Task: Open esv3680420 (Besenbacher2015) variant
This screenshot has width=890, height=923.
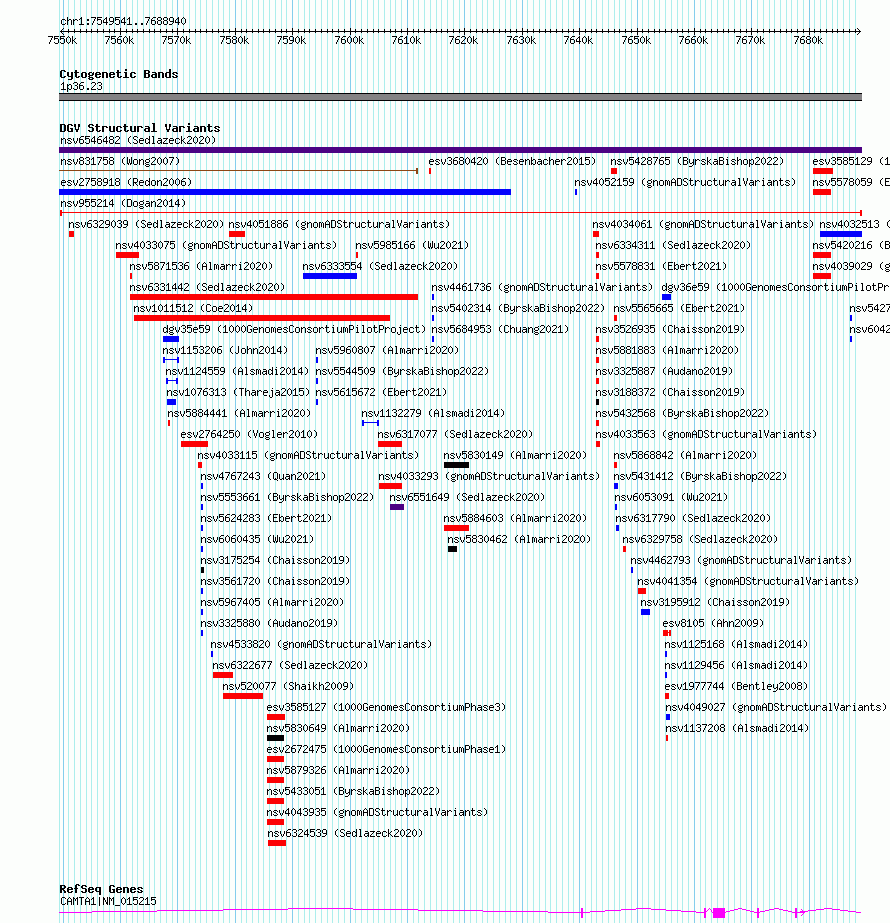Action: click(x=512, y=161)
